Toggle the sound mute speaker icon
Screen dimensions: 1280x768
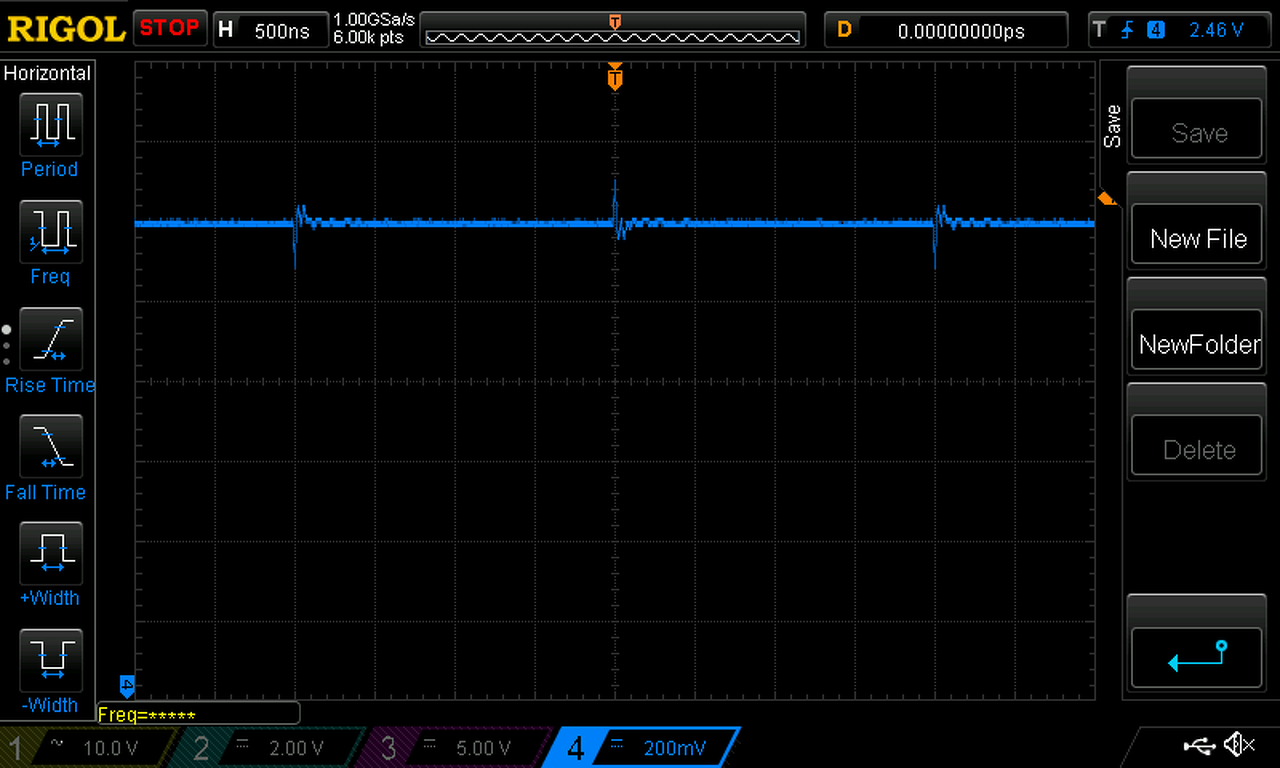[1240, 745]
